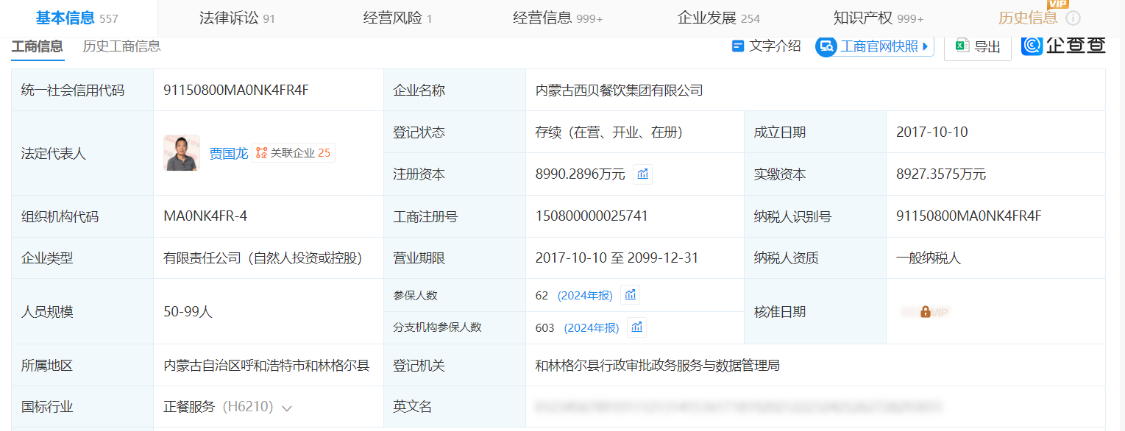The height and width of the screenshot is (431, 1125).
Task: Select the 工商信息 sub-tab
Action: point(37,47)
